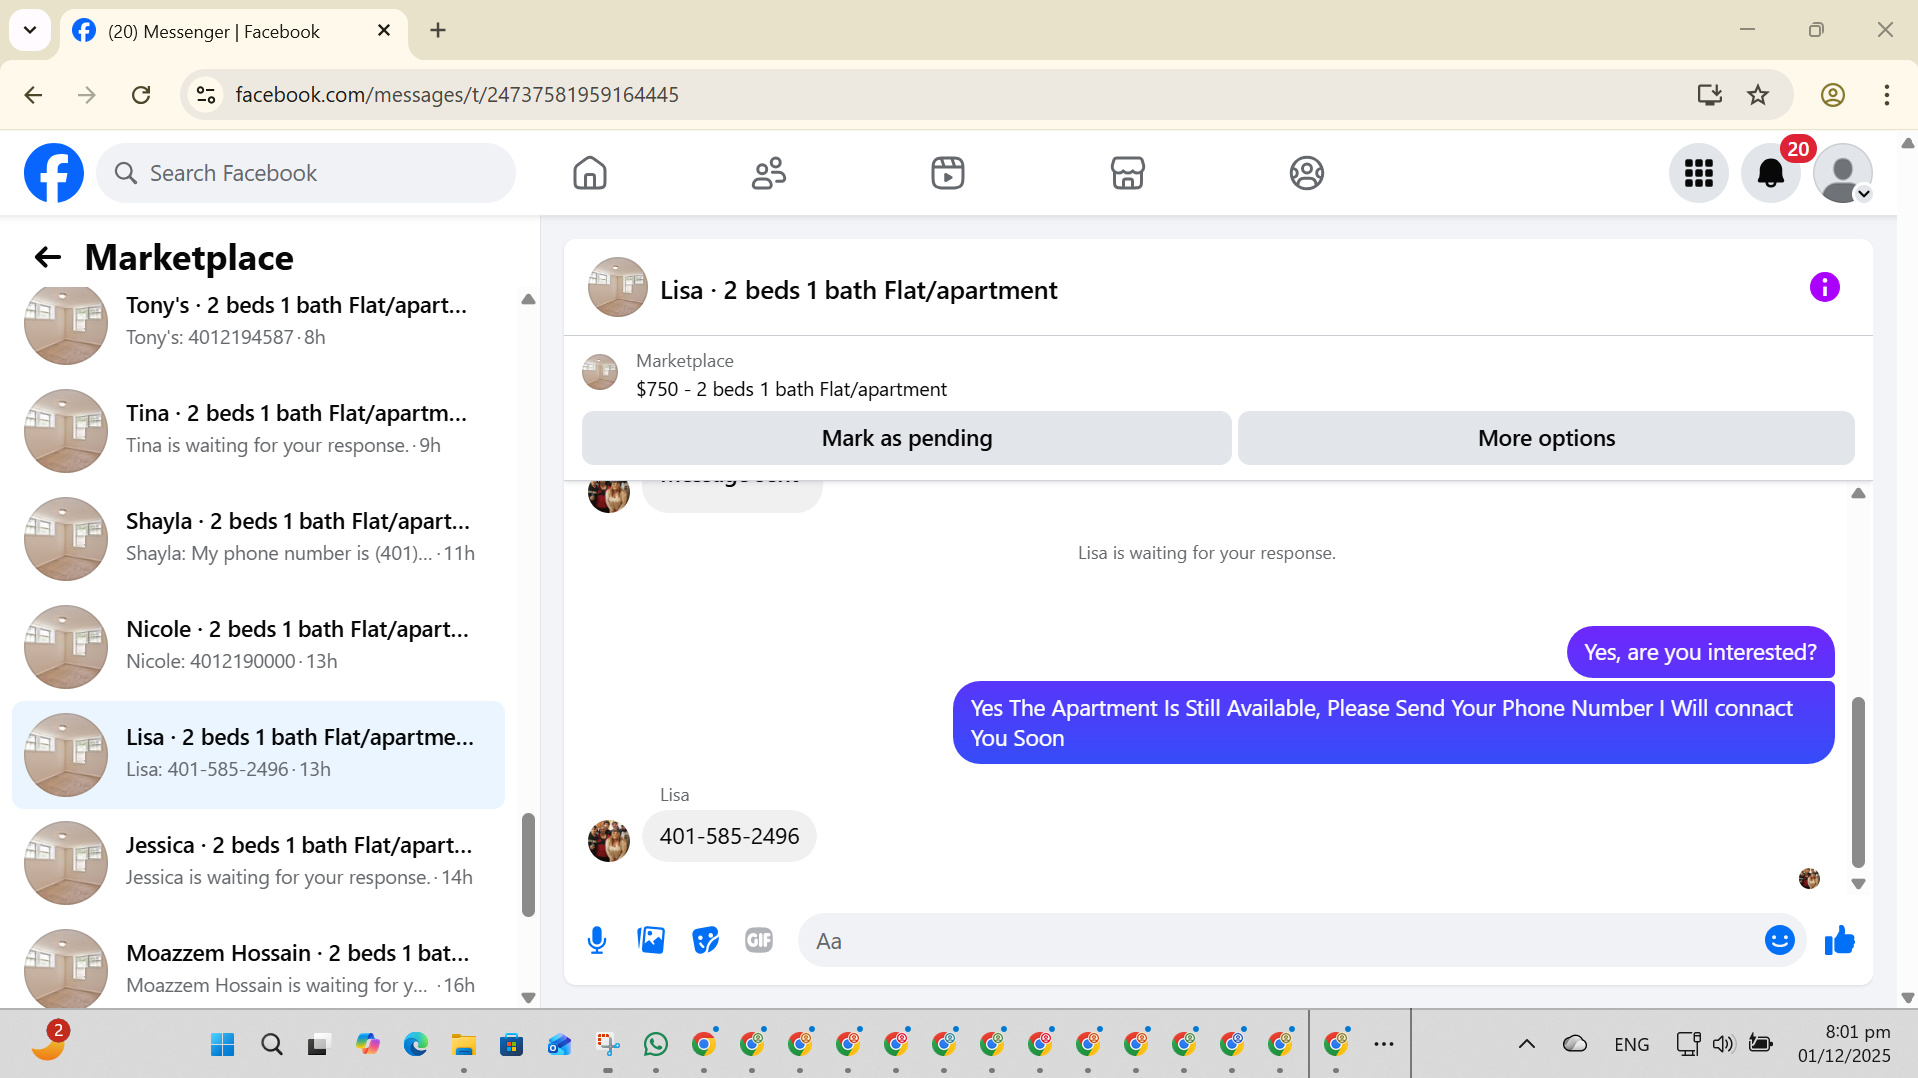
Task: Click the install app icon in the address bar
Action: [x=1710, y=95]
